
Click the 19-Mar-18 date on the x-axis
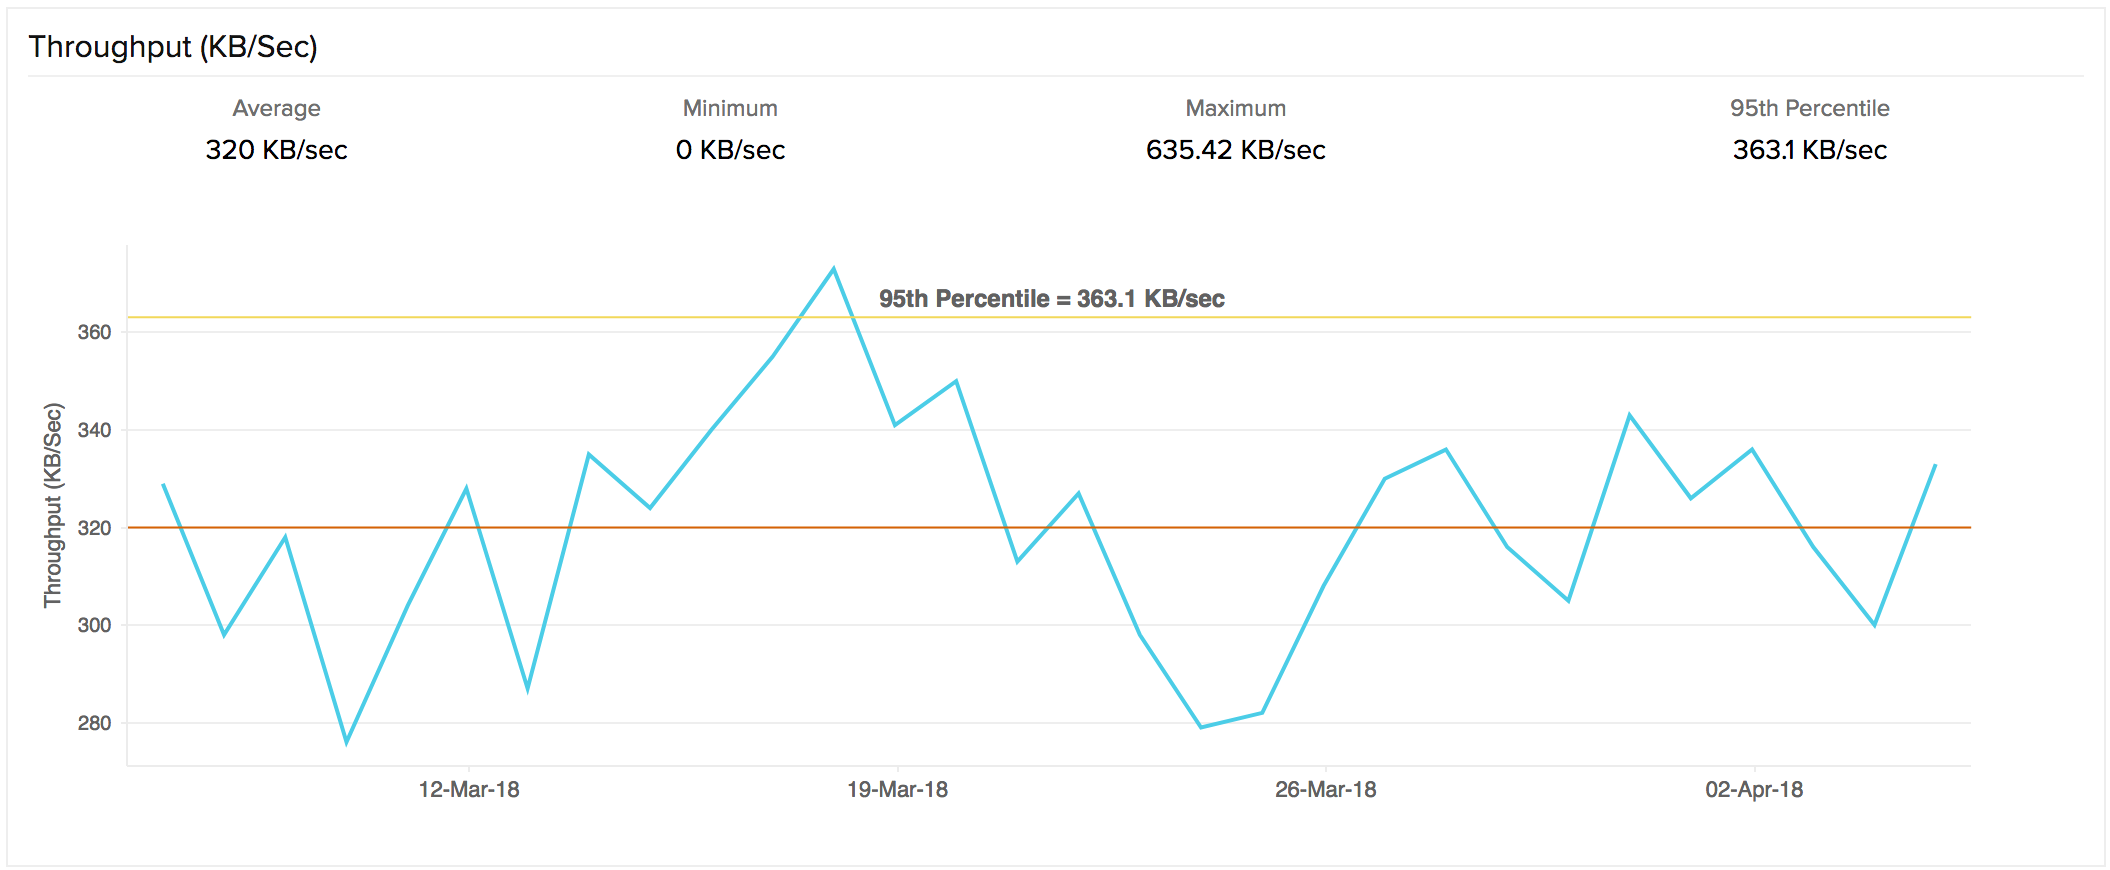pos(897,790)
